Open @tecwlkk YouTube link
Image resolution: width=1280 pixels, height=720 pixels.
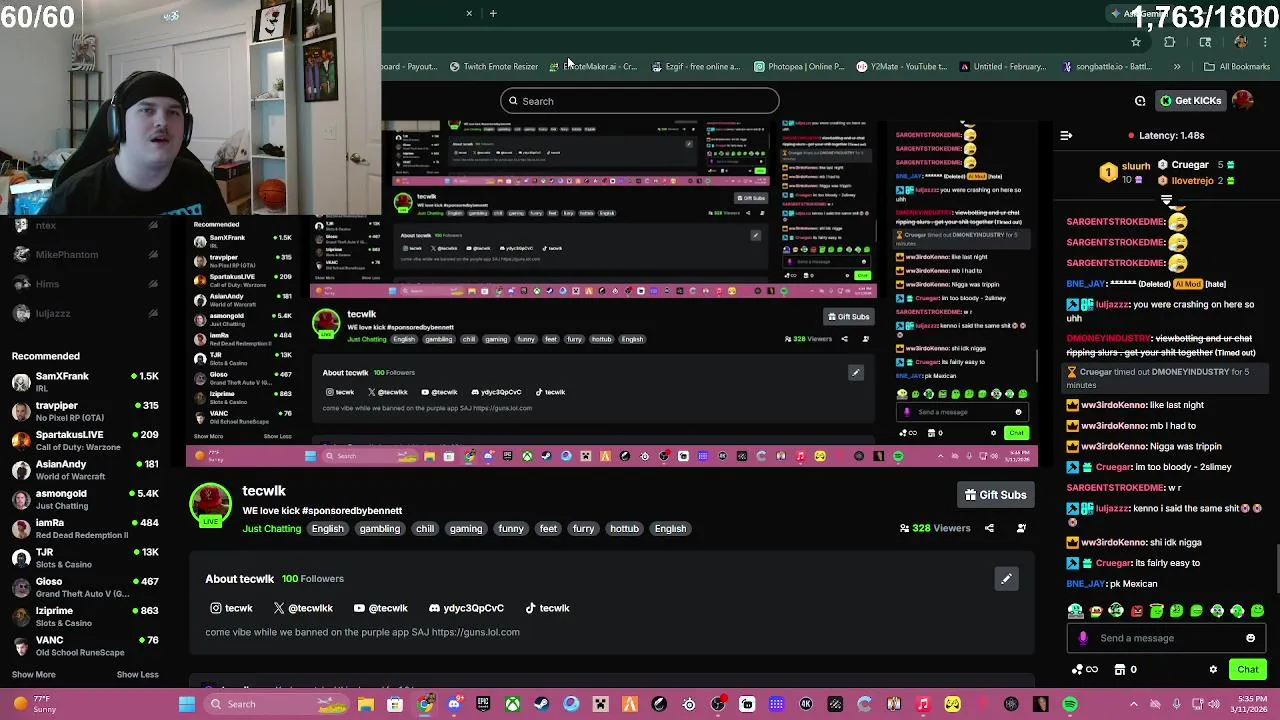click(x=380, y=608)
